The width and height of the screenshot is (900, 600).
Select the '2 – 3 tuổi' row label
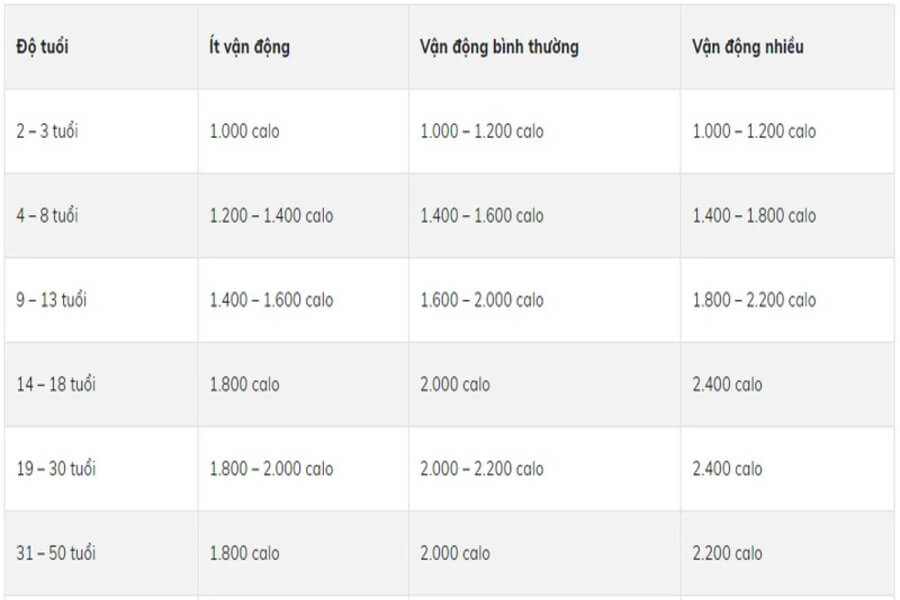[x=47, y=131]
